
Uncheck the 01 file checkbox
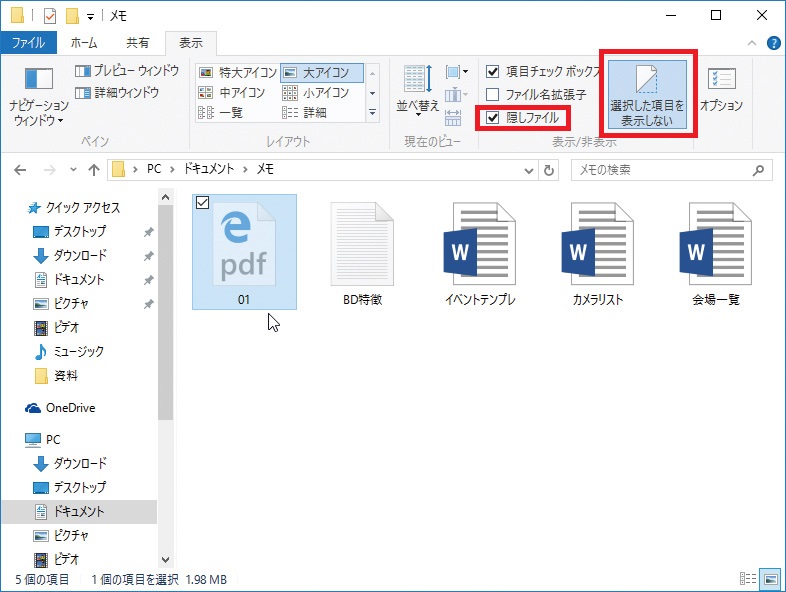click(203, 203)
